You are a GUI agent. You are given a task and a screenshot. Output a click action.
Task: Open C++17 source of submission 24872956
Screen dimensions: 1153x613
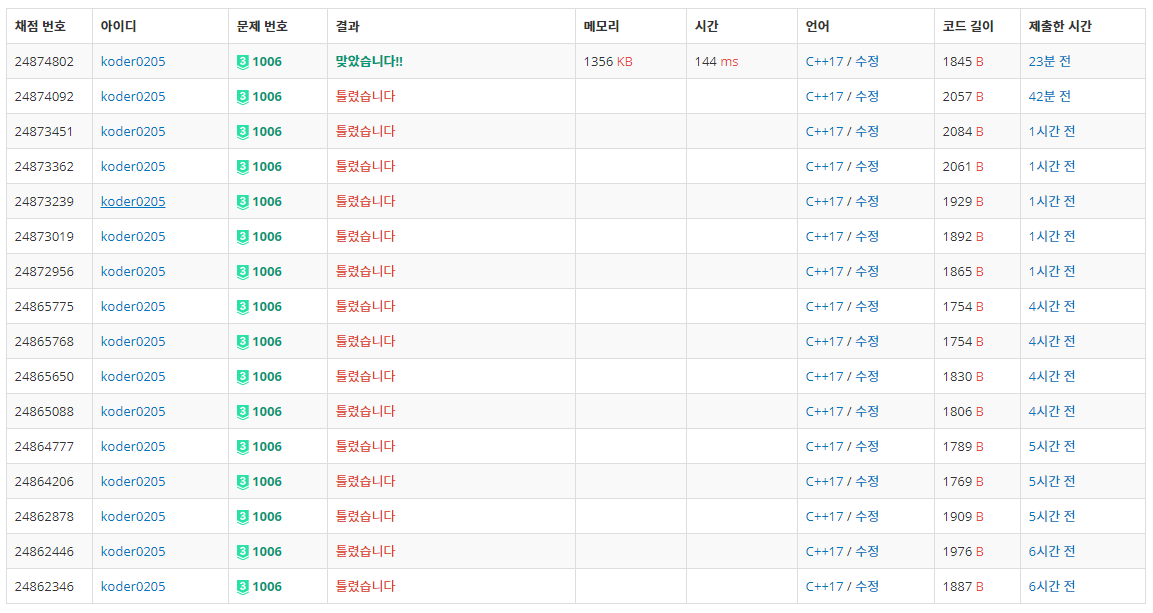click(824, 271)
